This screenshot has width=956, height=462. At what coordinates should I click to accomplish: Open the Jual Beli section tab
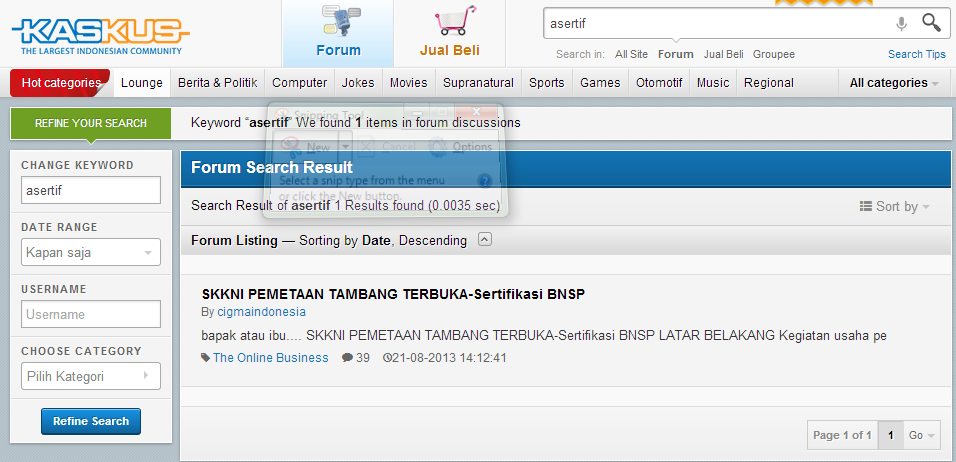pyautogui.click(x=449, y=34)
